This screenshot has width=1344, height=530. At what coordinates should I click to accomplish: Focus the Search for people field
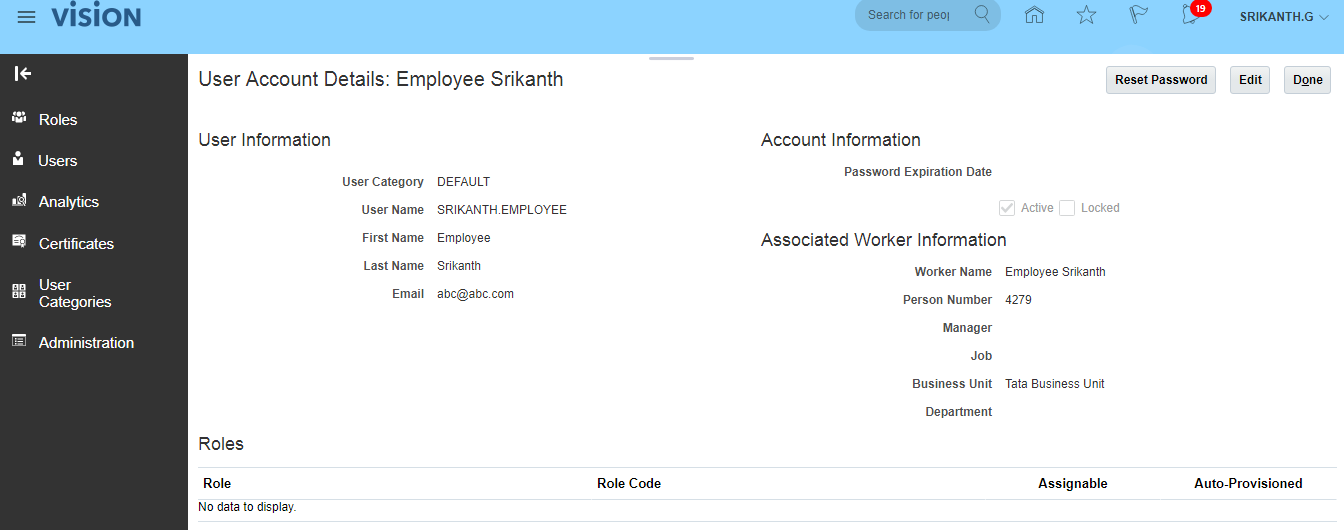click(x=910, y=15)
